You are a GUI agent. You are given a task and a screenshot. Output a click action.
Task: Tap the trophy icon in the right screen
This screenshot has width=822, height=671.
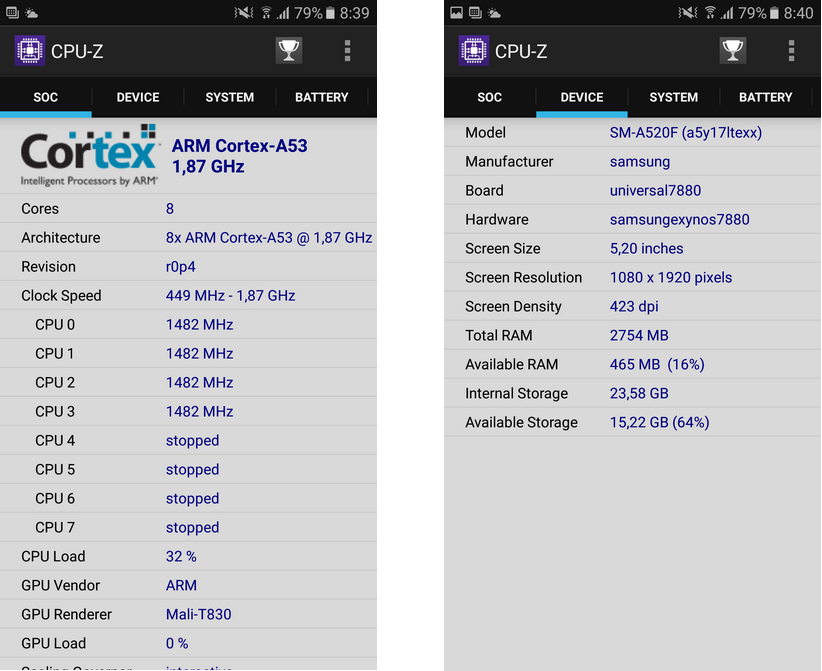point(733,51)
